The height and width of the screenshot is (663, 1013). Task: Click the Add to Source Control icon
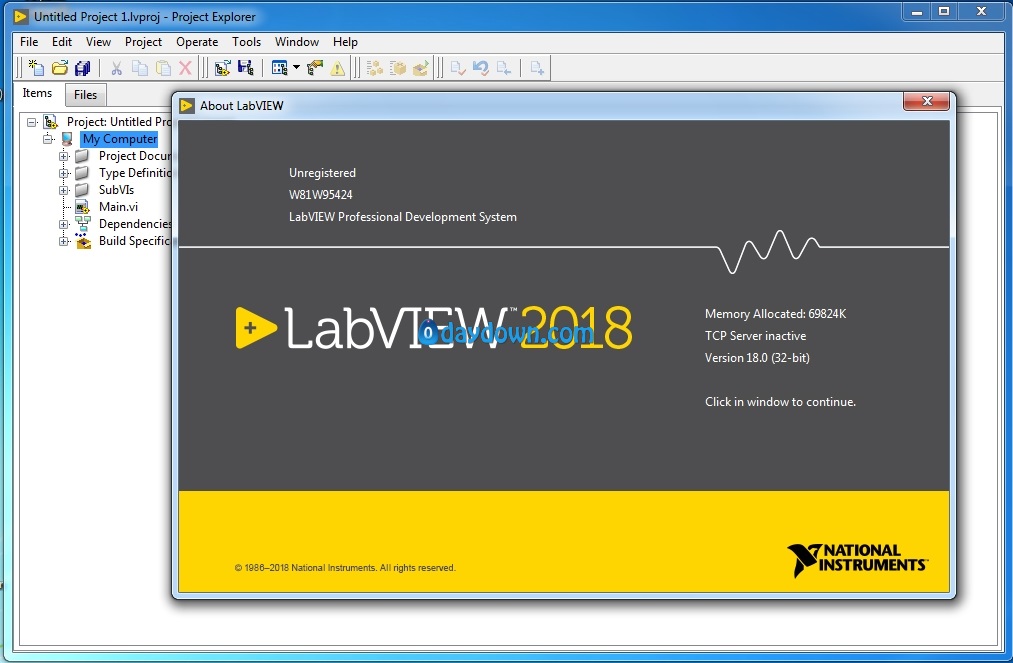click(537, 68)
